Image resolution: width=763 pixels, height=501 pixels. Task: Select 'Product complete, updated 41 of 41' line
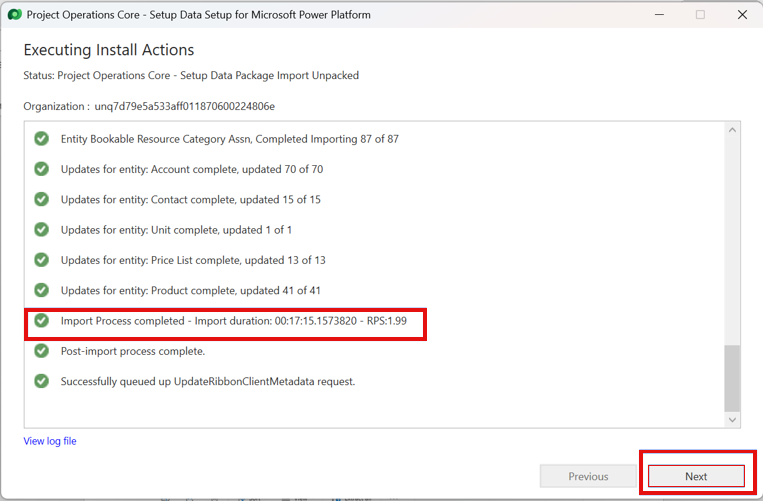(191, 290)
